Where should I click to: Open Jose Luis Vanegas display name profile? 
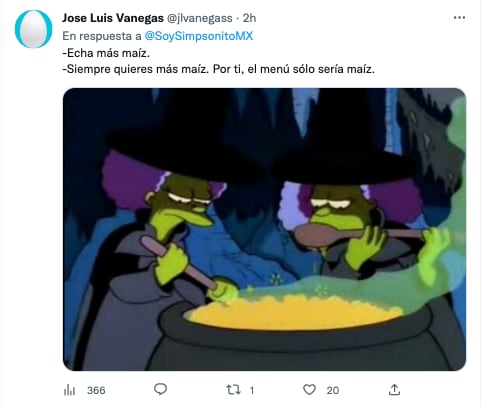(x=113, y=18)
